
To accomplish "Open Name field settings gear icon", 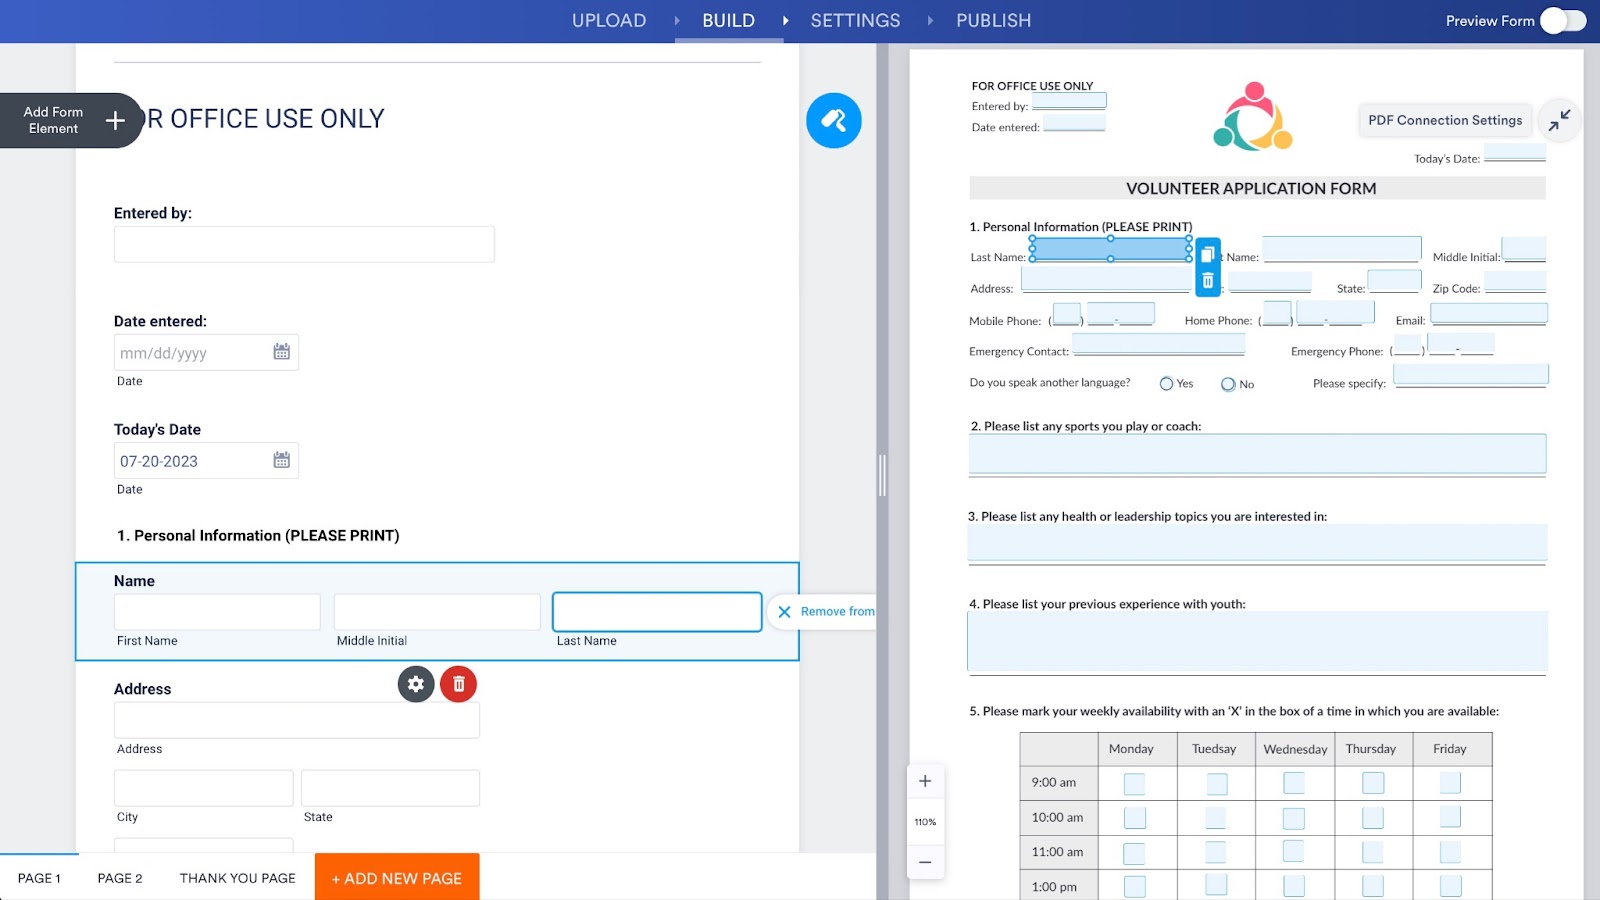I will [416, 684].
